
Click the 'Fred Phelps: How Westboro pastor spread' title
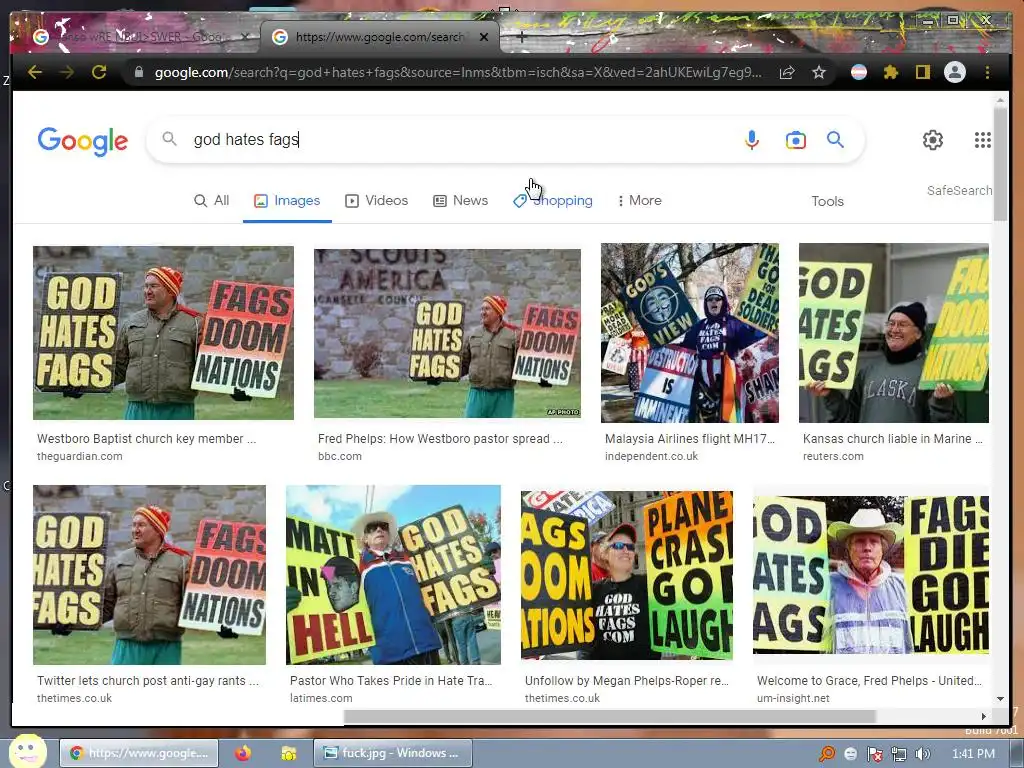[440, 439]
